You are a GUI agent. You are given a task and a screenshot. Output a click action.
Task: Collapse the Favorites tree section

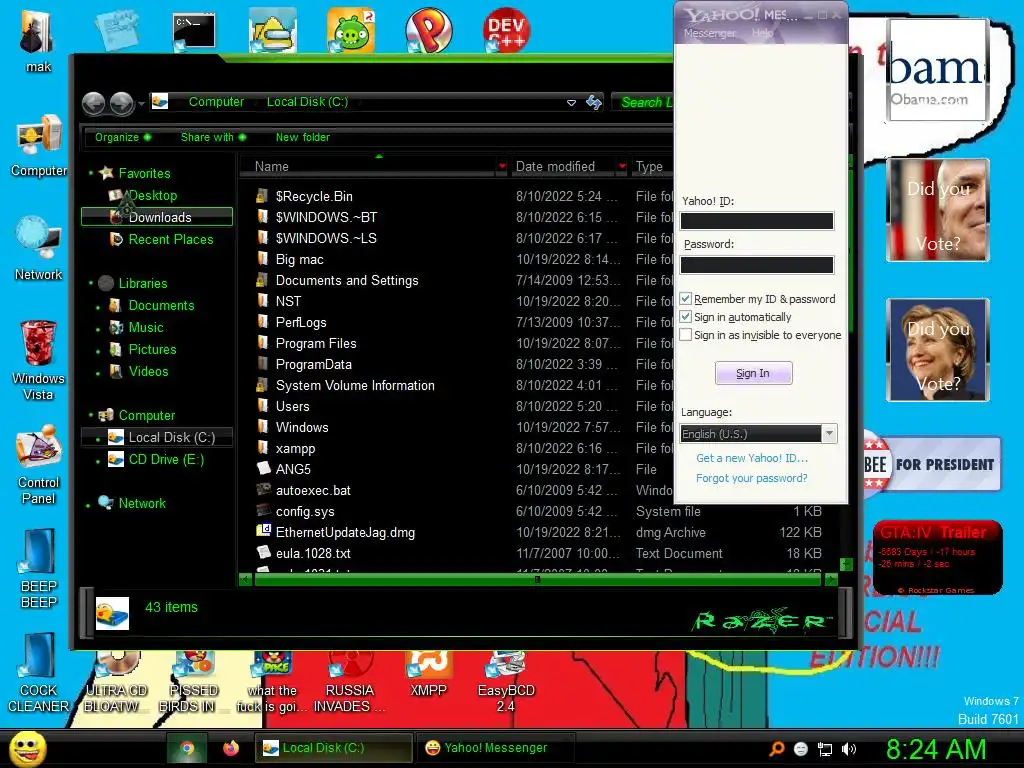point(91,173)
